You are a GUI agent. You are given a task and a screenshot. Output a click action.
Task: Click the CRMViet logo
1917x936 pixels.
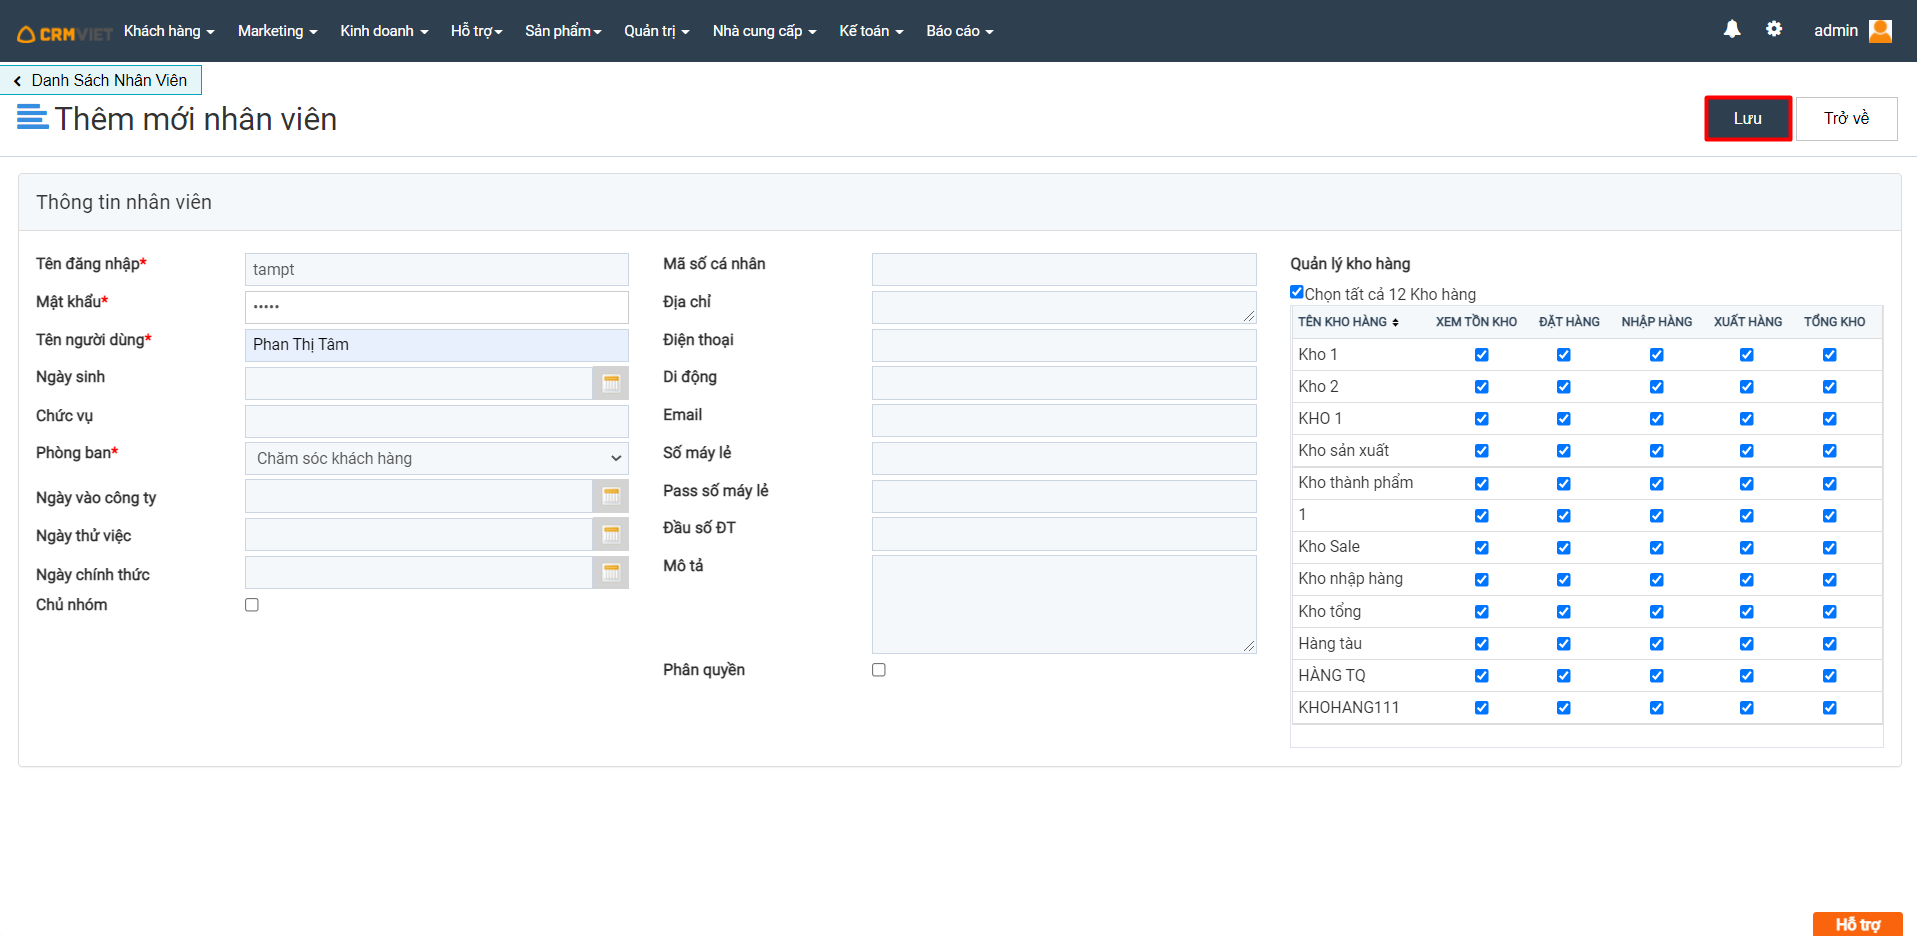pyautogui.click(x=64, y=33)
